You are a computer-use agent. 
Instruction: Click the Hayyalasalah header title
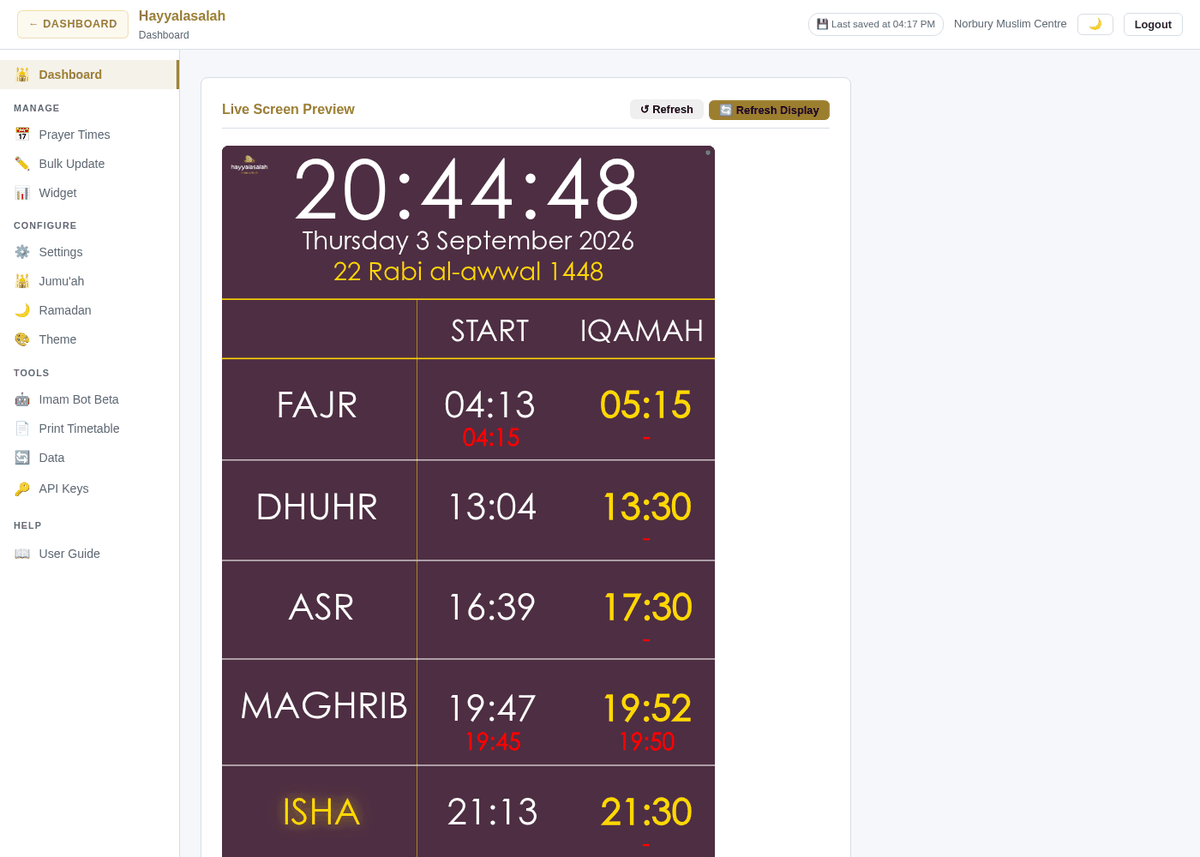pos(182,16)
